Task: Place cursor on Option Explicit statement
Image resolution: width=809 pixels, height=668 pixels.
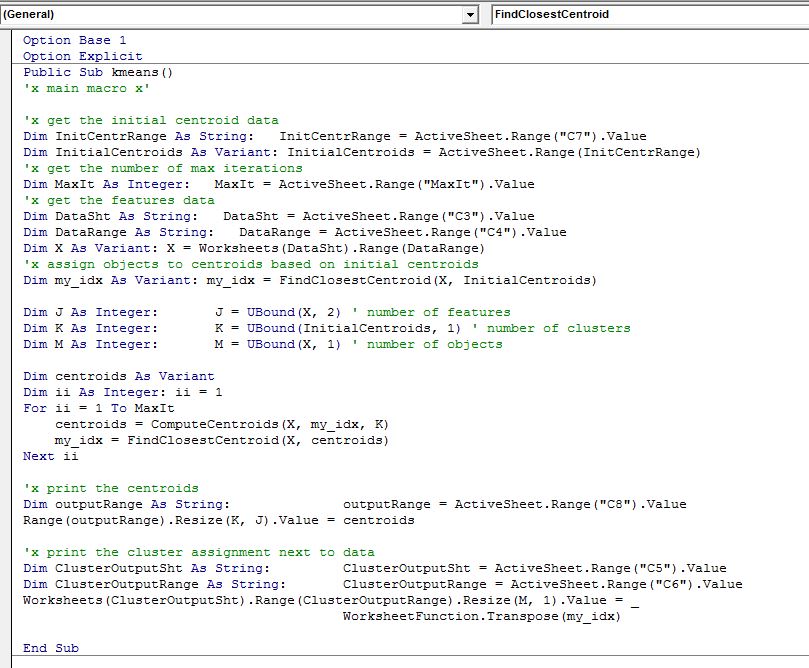Action: [x=83, y=56]
